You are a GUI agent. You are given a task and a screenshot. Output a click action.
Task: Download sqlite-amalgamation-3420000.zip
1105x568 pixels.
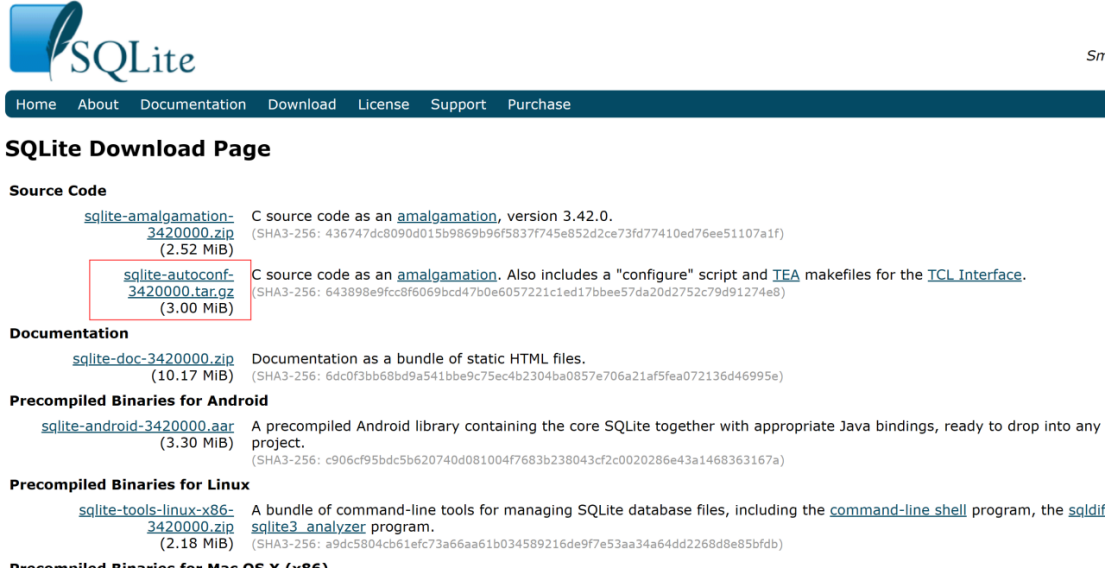[159, 225]
